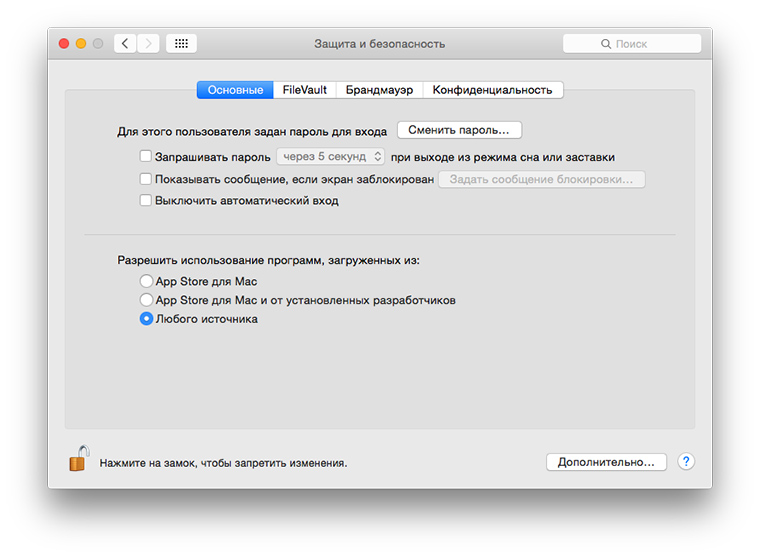Choose "App Store для Mac и от установленных разработчиков"
The height and width of the screenshot is (557, 760).
146,300
